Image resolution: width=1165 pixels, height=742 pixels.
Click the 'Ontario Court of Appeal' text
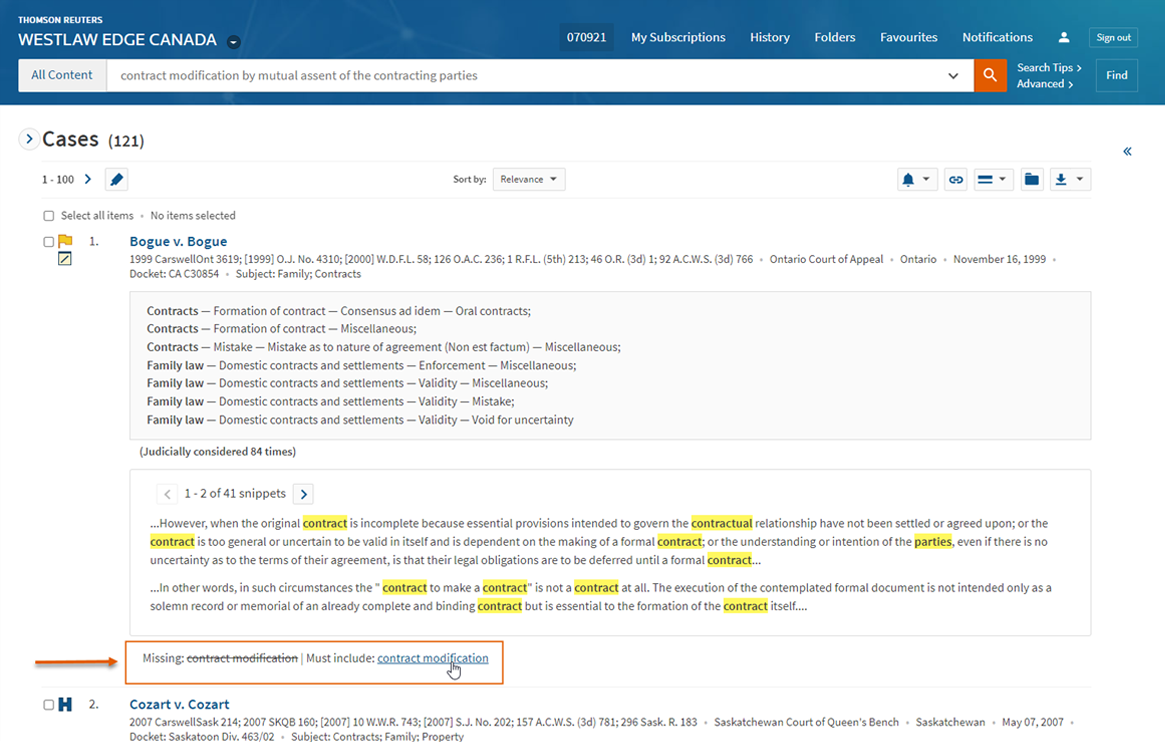826,259
